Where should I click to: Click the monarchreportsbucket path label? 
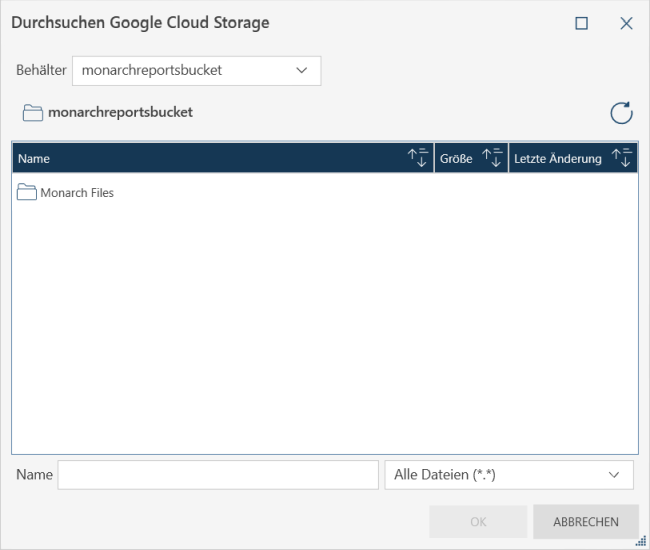coord(120,113)
